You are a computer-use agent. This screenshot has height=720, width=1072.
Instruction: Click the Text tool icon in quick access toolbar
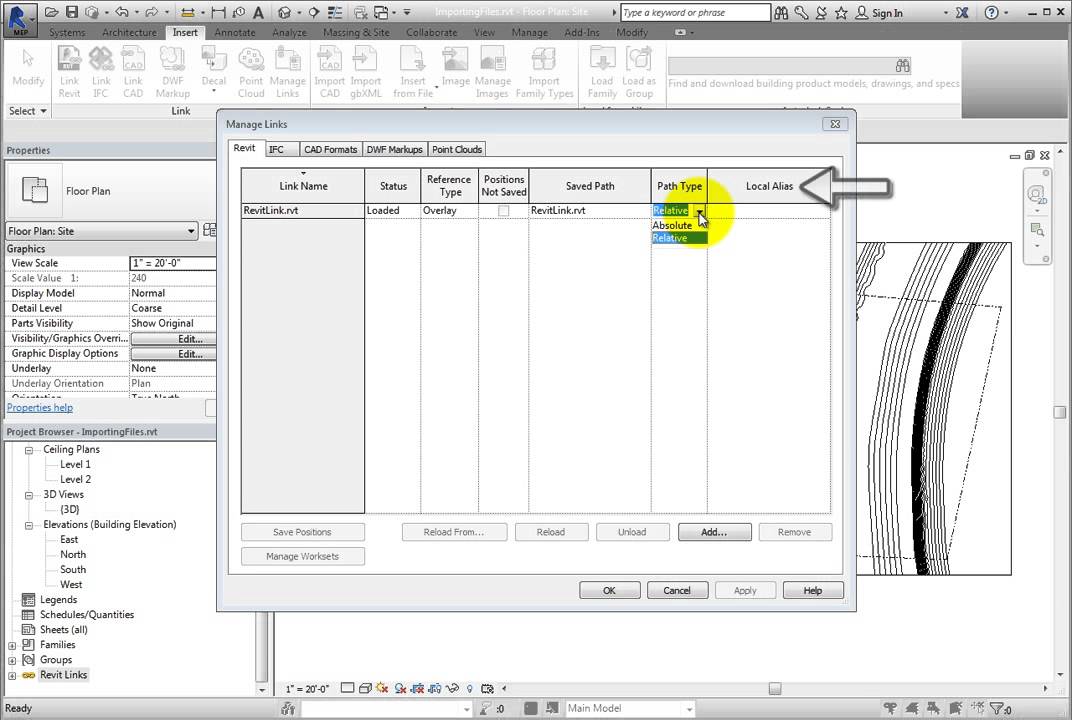pyautogui.click(x=258, y=12)
